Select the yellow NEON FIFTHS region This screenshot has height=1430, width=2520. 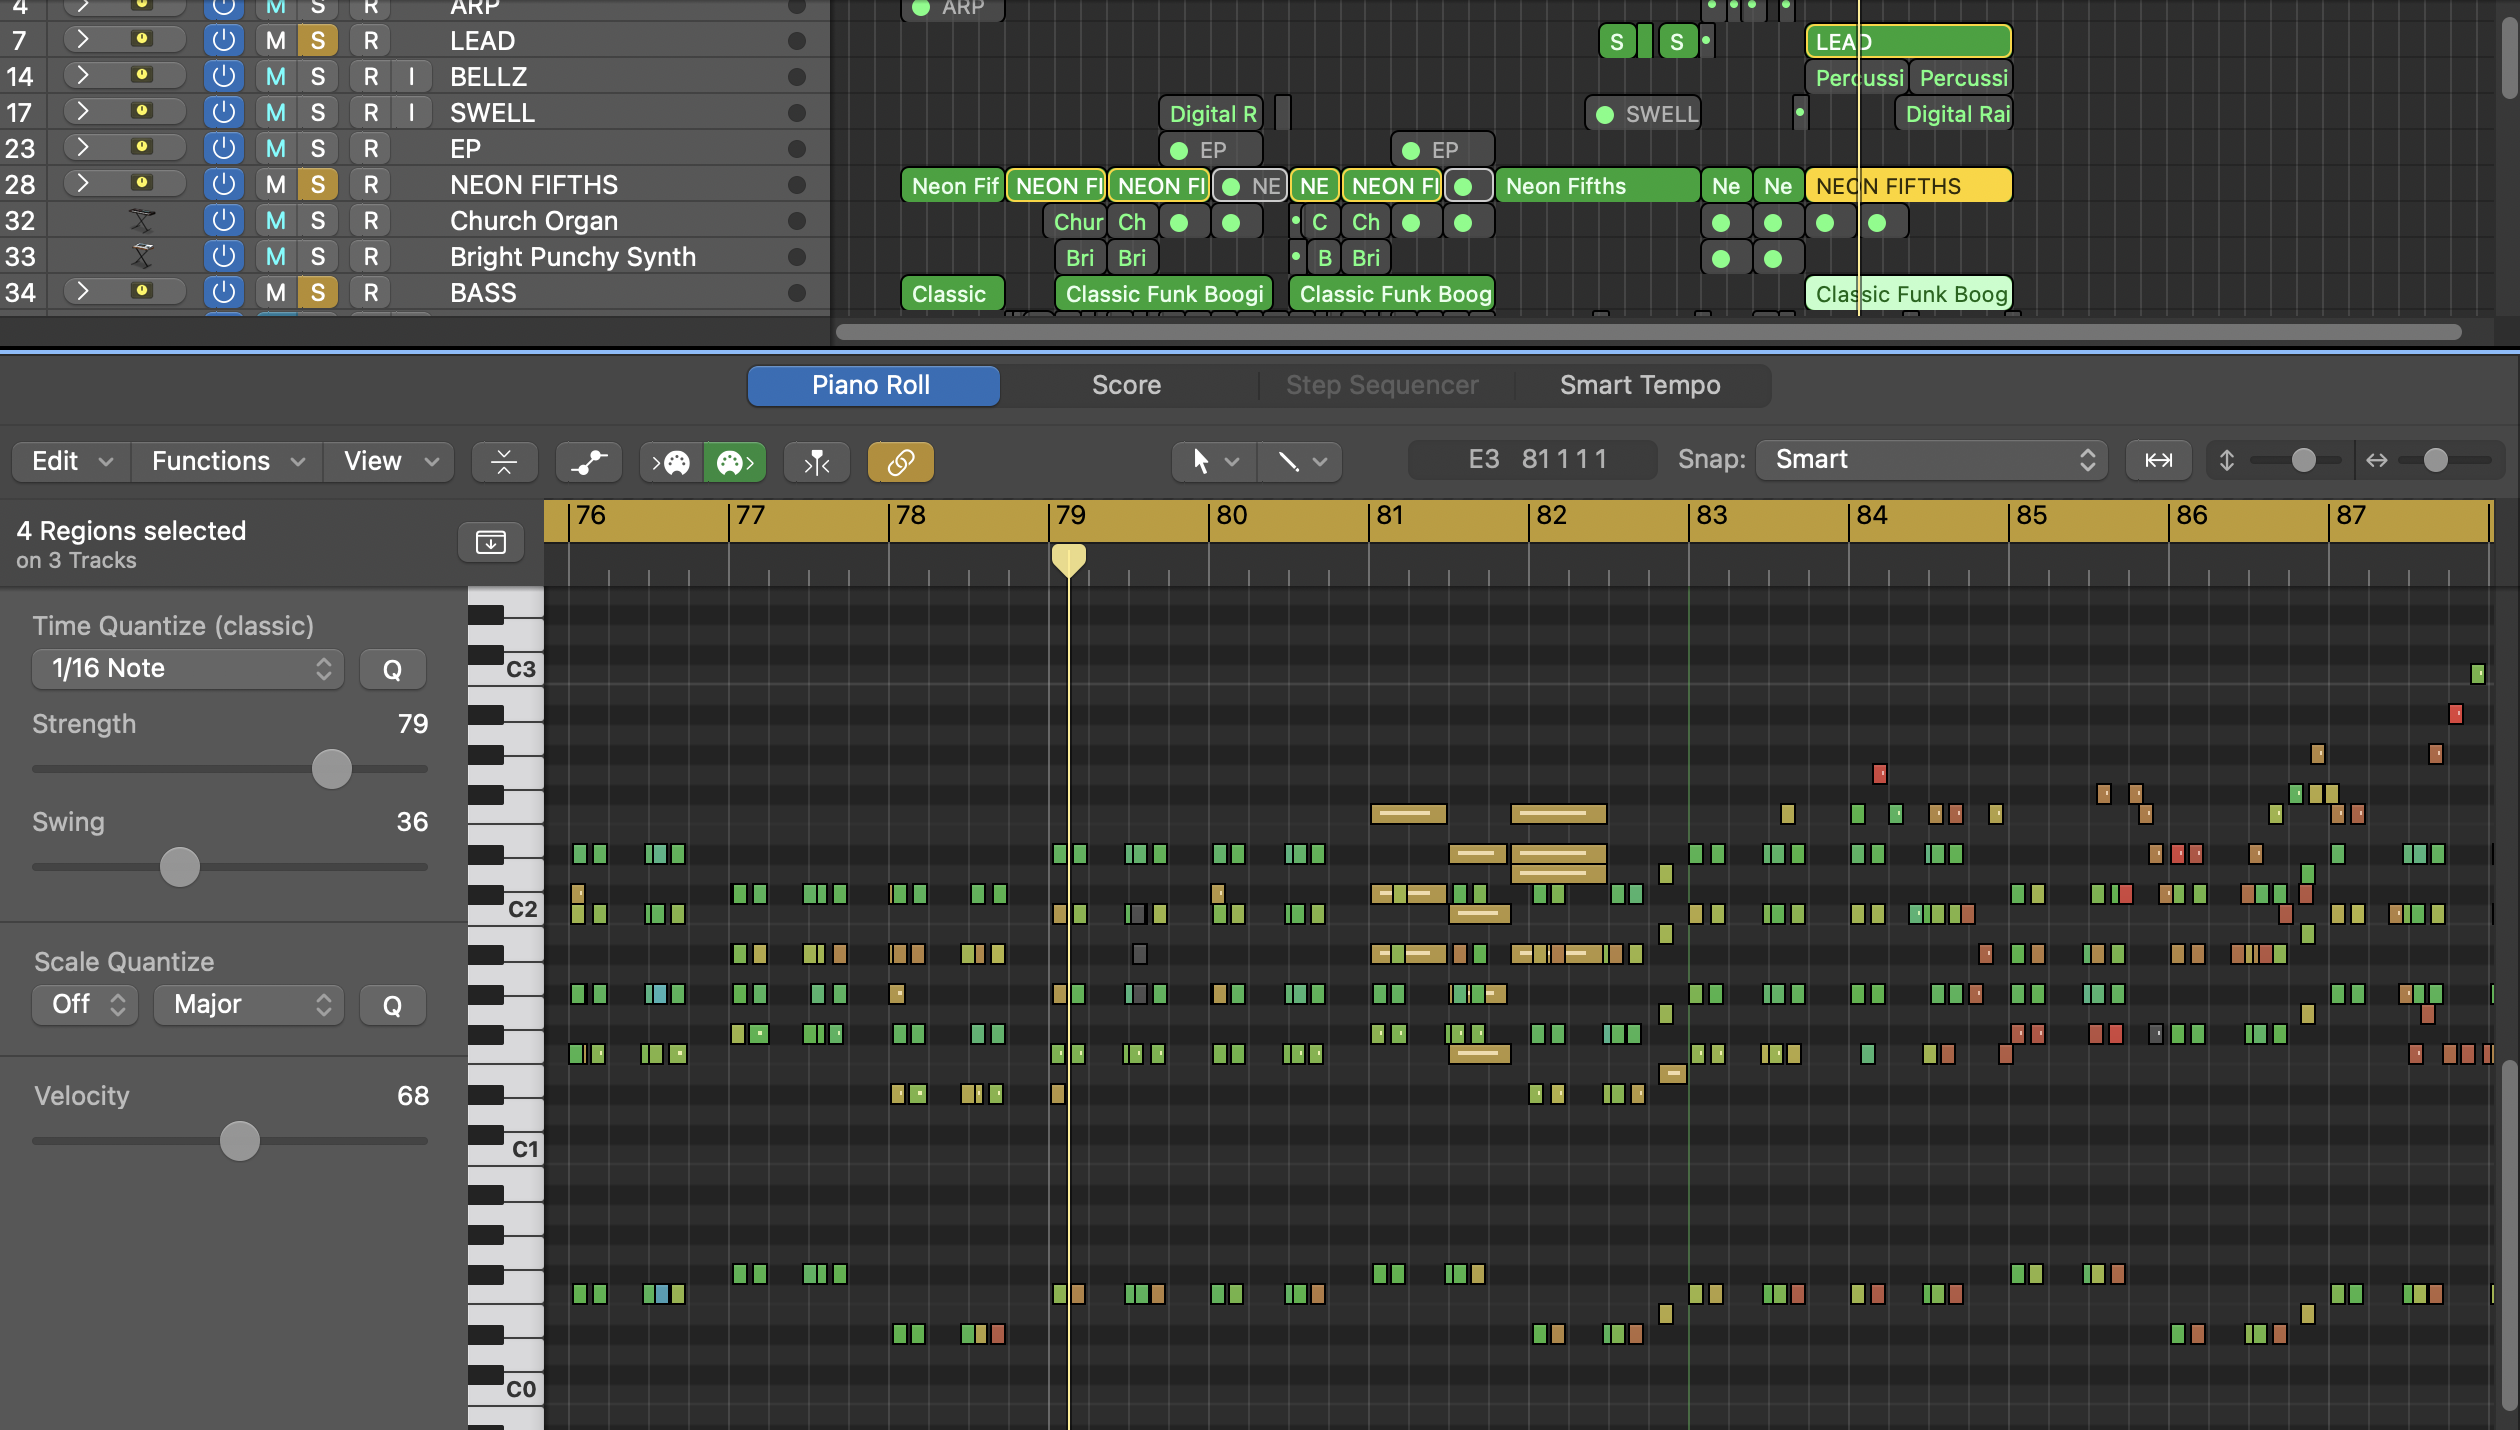(1908, 186)
